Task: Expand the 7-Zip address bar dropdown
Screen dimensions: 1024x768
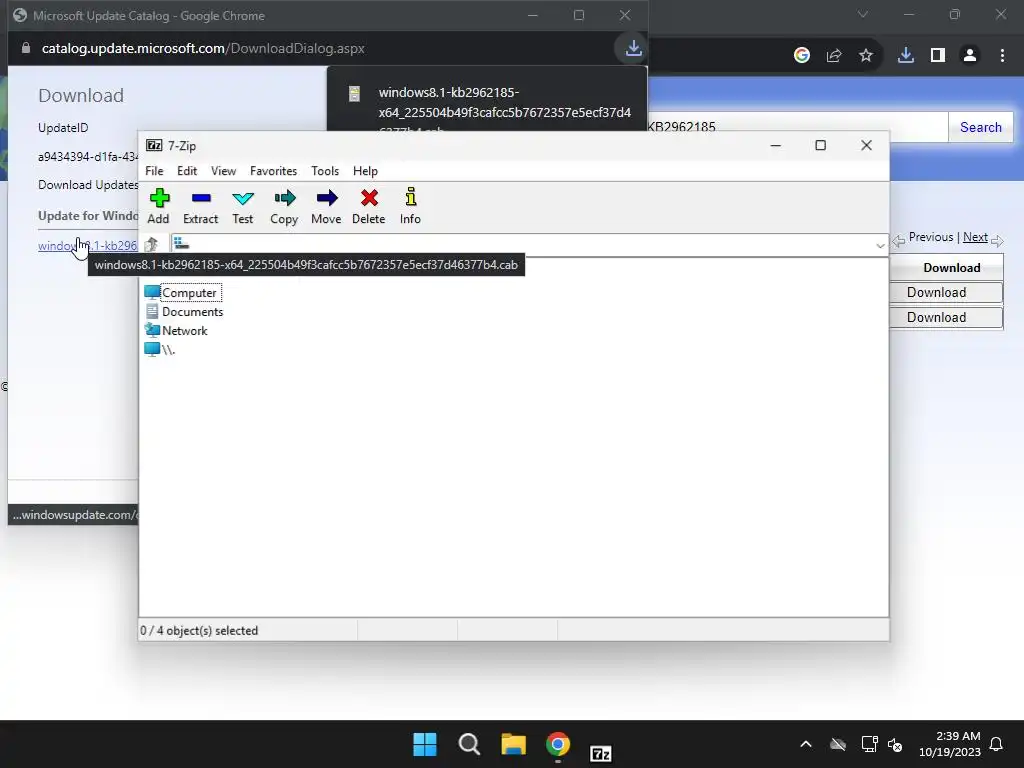Action: pyautogui.click(x=880, y=245)
